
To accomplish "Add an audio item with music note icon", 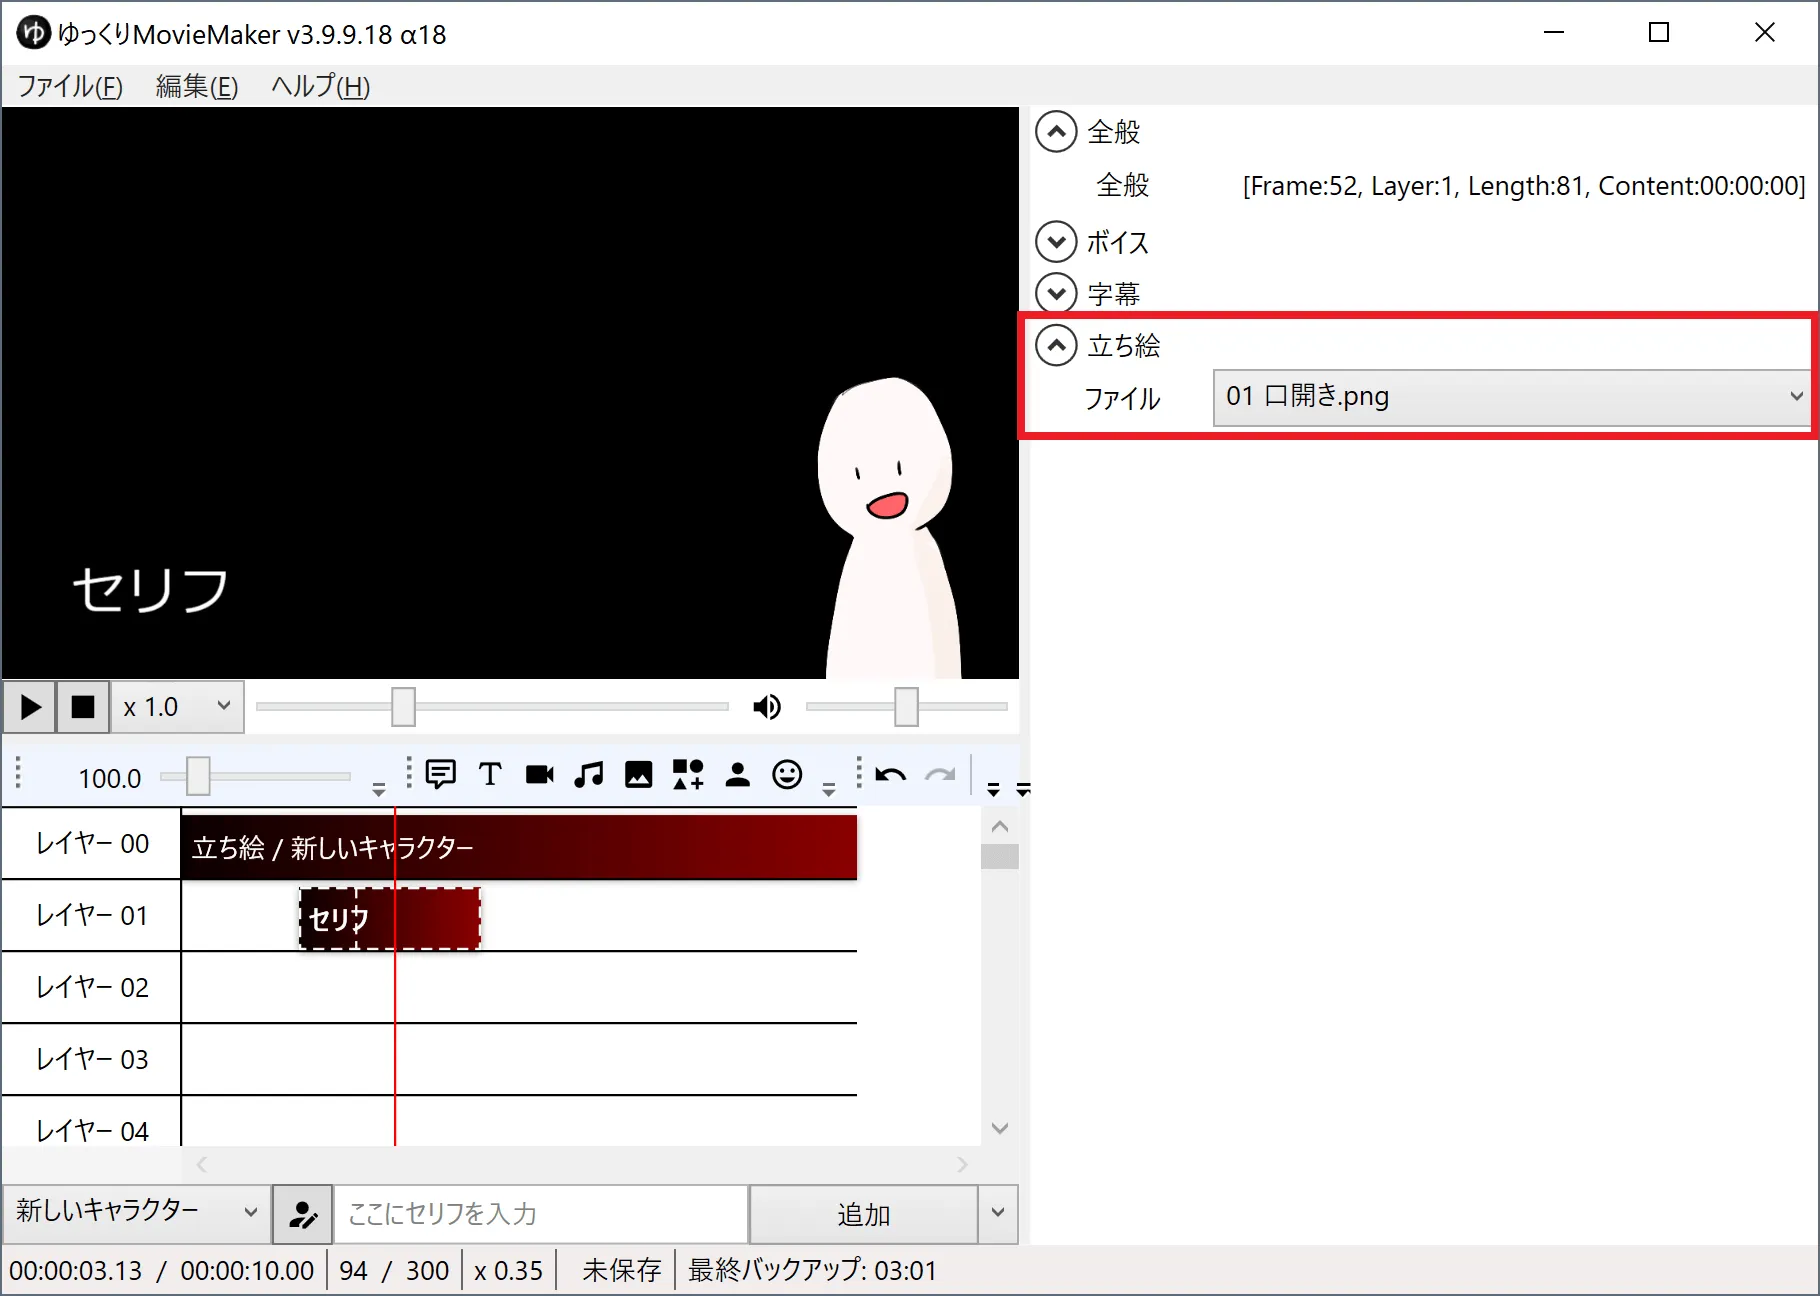I will click(x=589, y=775).
